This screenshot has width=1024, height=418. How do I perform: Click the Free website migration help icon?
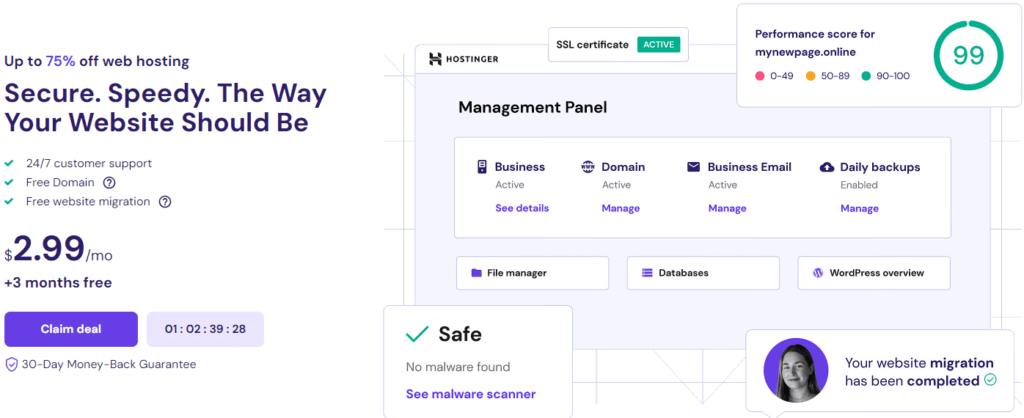pyautogui.click(x=165, y=202)
